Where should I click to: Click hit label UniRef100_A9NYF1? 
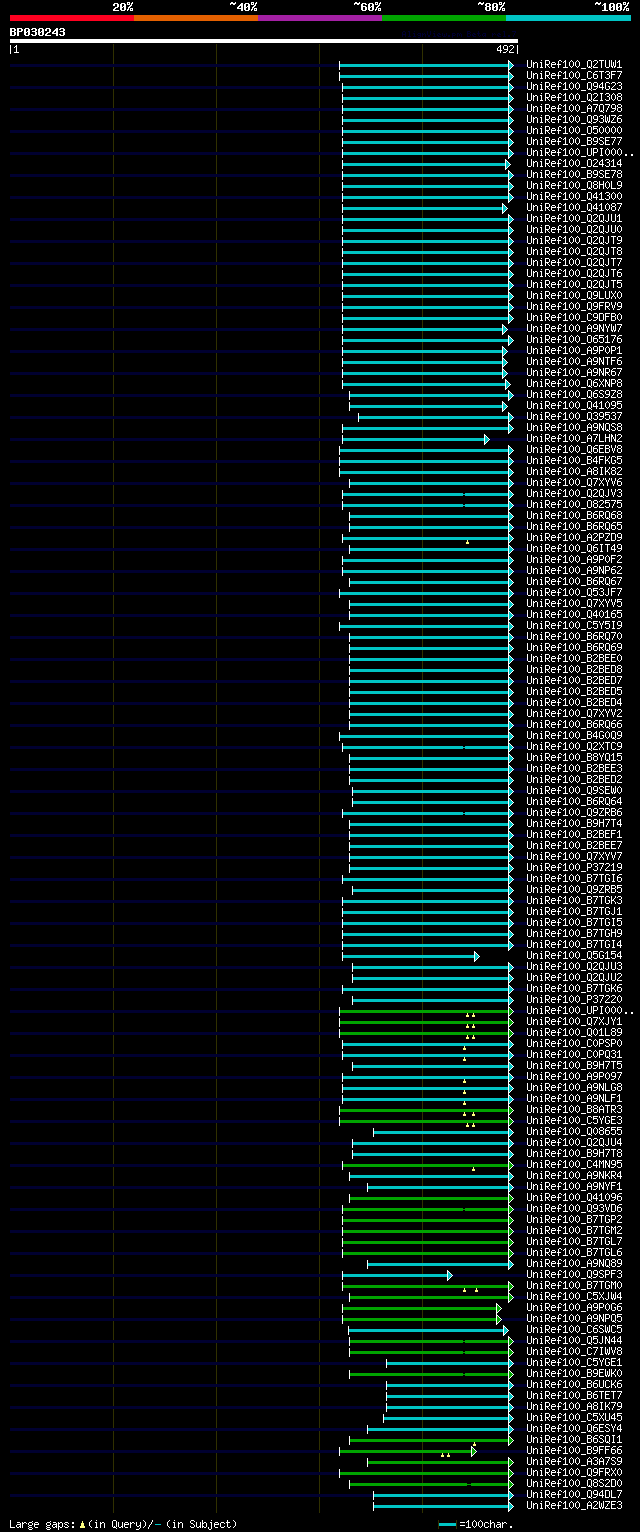click(574, 1186)
